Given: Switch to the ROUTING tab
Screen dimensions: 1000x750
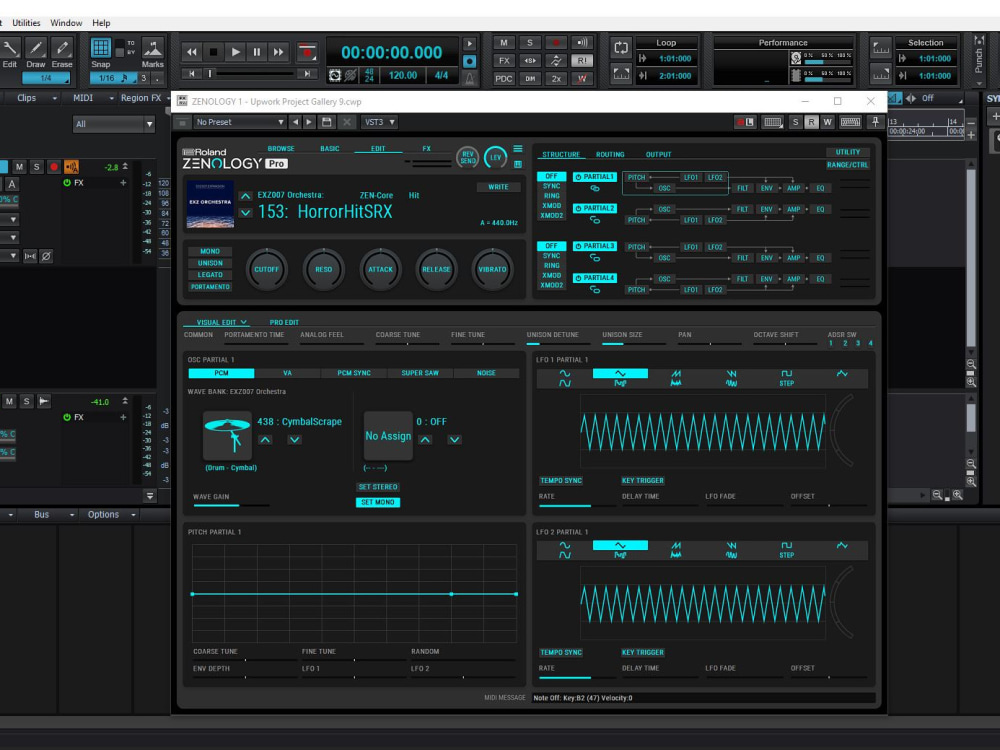Looking at the screenshot, I should pyautogui.click(x=610, y=154).
